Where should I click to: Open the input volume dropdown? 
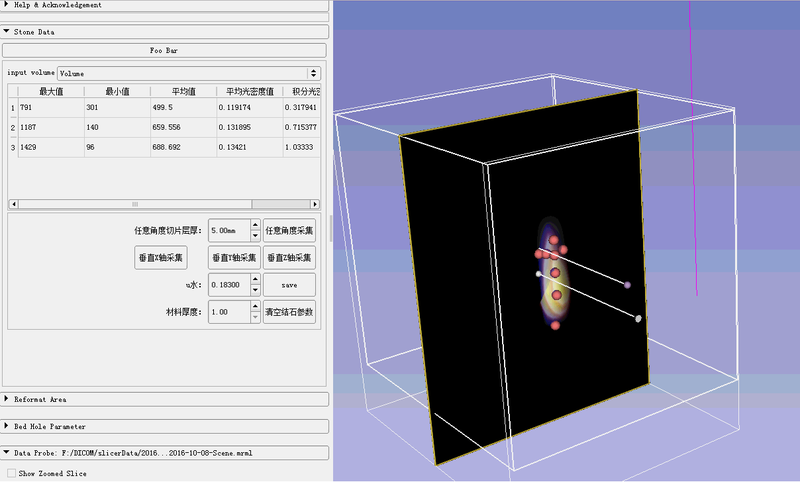188,73
